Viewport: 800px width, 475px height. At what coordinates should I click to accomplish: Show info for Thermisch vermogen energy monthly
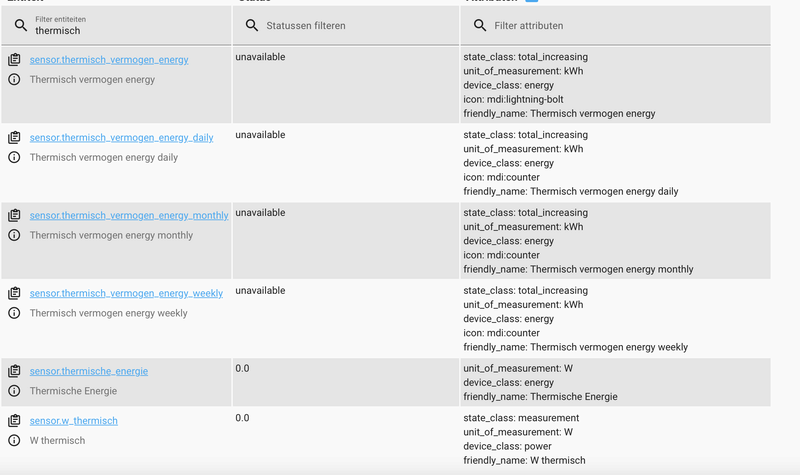coord(14,235)
